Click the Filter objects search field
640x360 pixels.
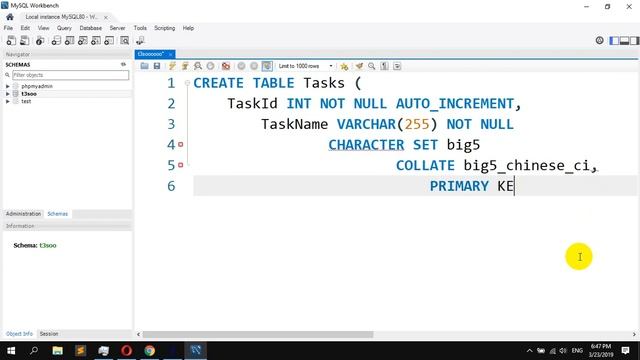point(71,75)
